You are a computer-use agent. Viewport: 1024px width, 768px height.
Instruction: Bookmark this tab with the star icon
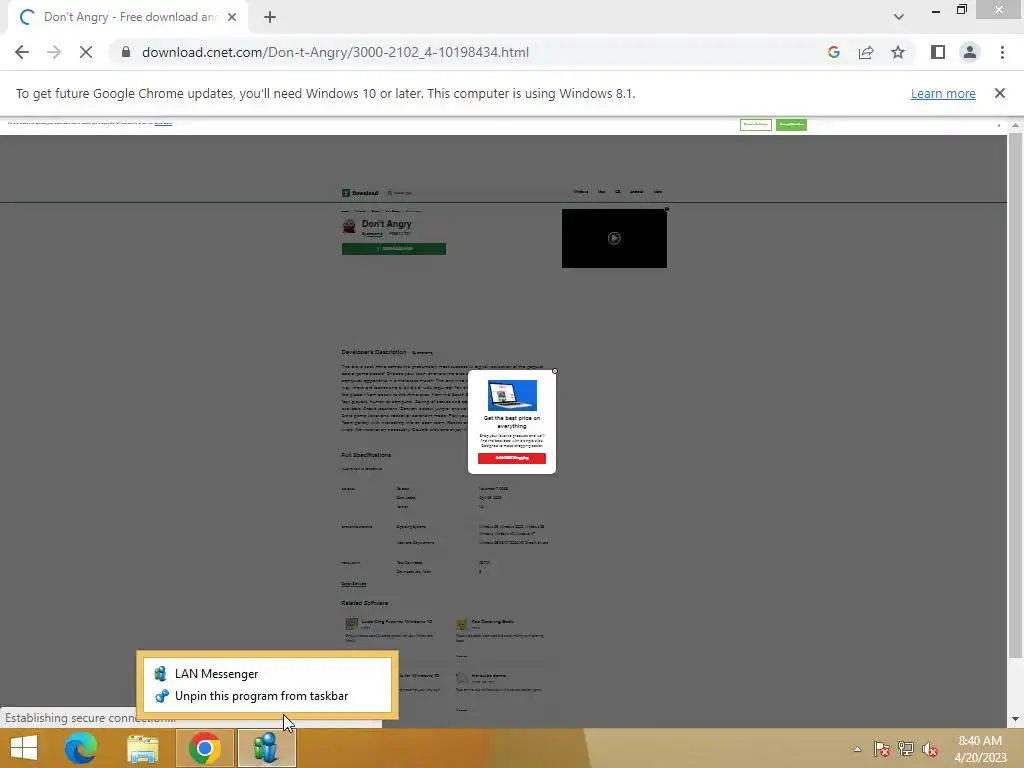point(898,52)
